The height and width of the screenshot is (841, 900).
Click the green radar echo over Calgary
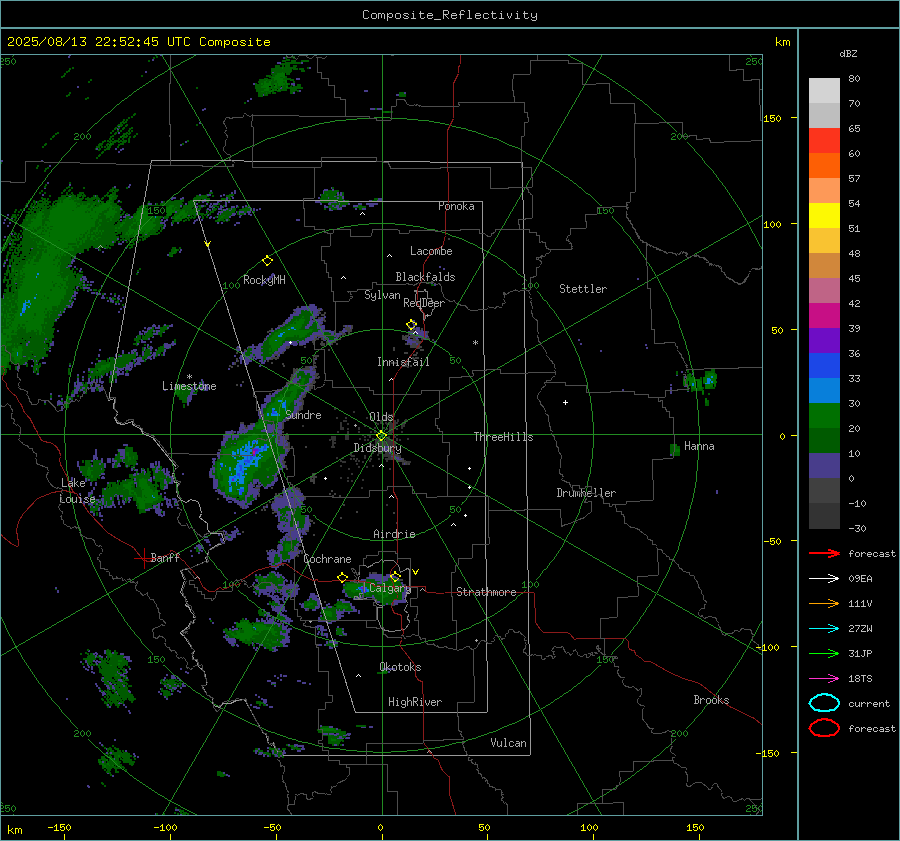[x=376, y=590]
